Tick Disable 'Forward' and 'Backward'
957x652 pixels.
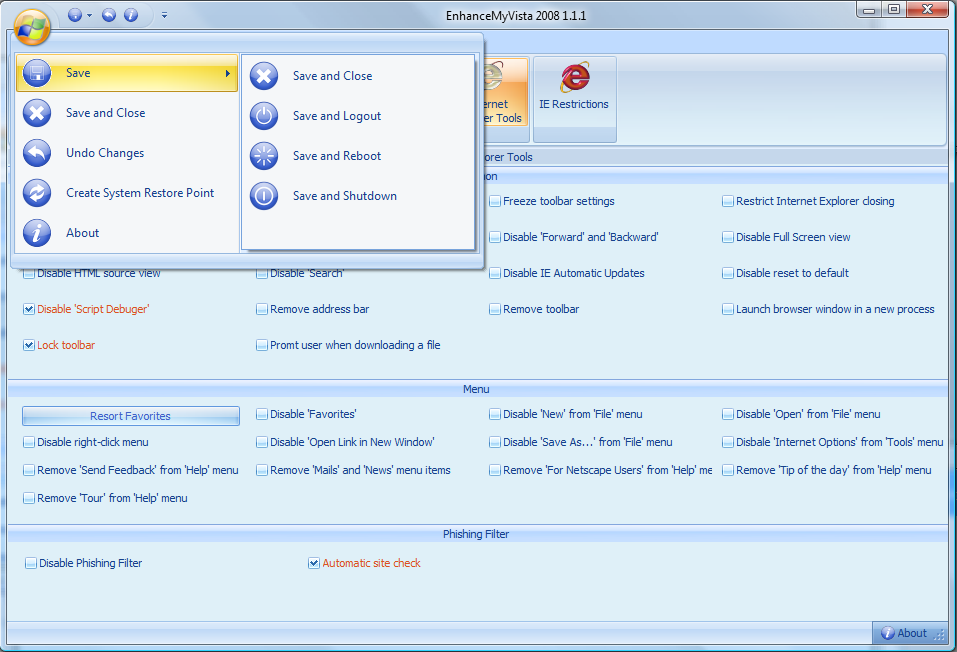pyautogui.click(x=495, y=237)
